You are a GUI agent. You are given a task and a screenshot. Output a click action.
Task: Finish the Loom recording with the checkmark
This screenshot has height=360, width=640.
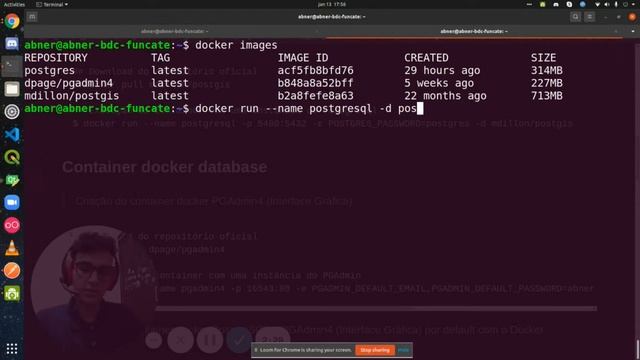coord(239,340)
